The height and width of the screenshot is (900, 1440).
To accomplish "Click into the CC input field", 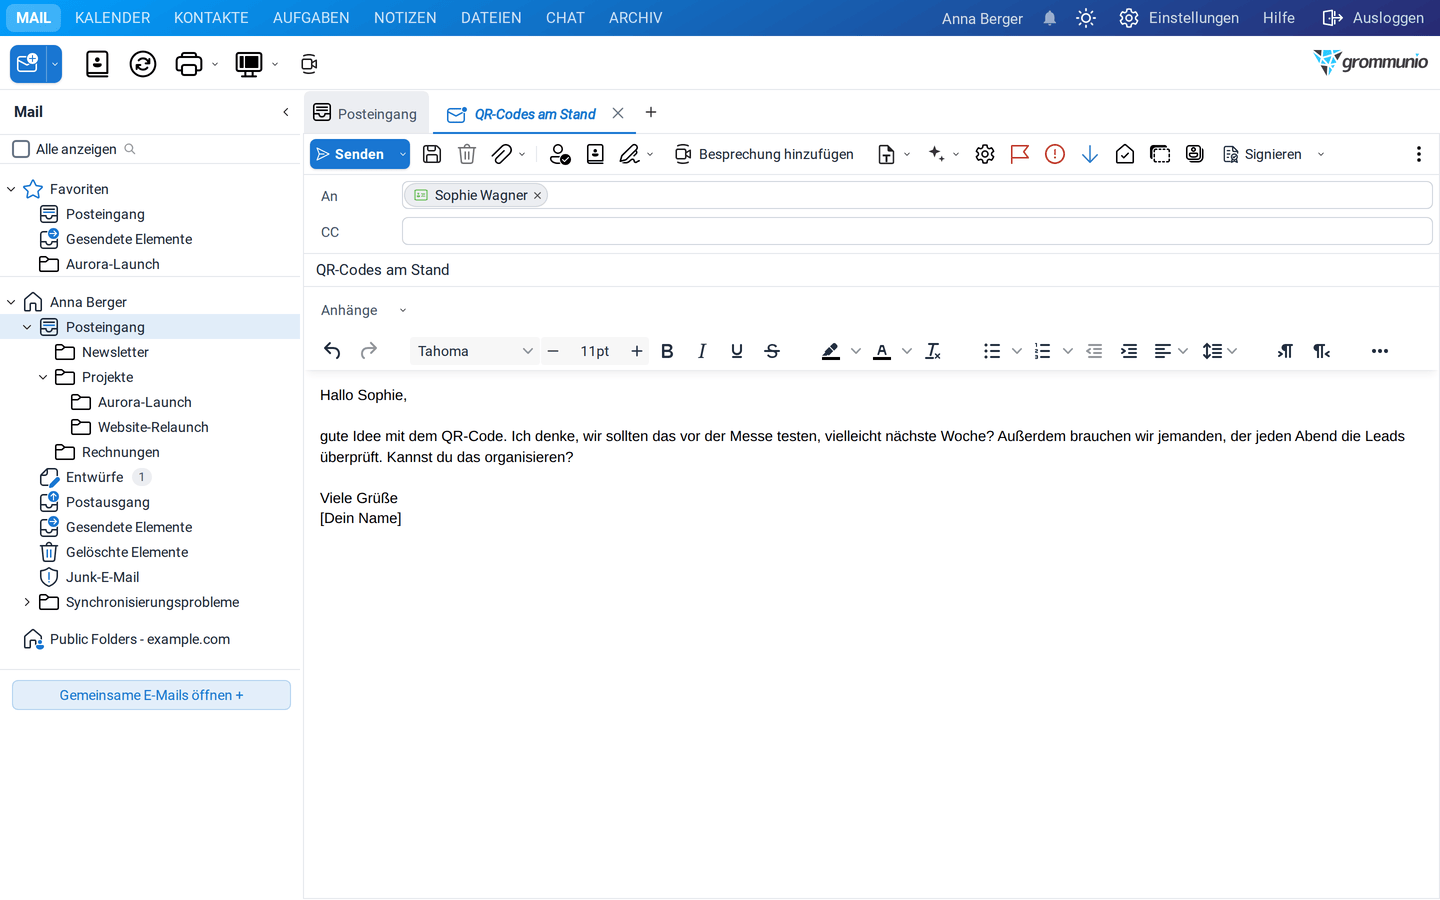I will (x=917, y=232).
